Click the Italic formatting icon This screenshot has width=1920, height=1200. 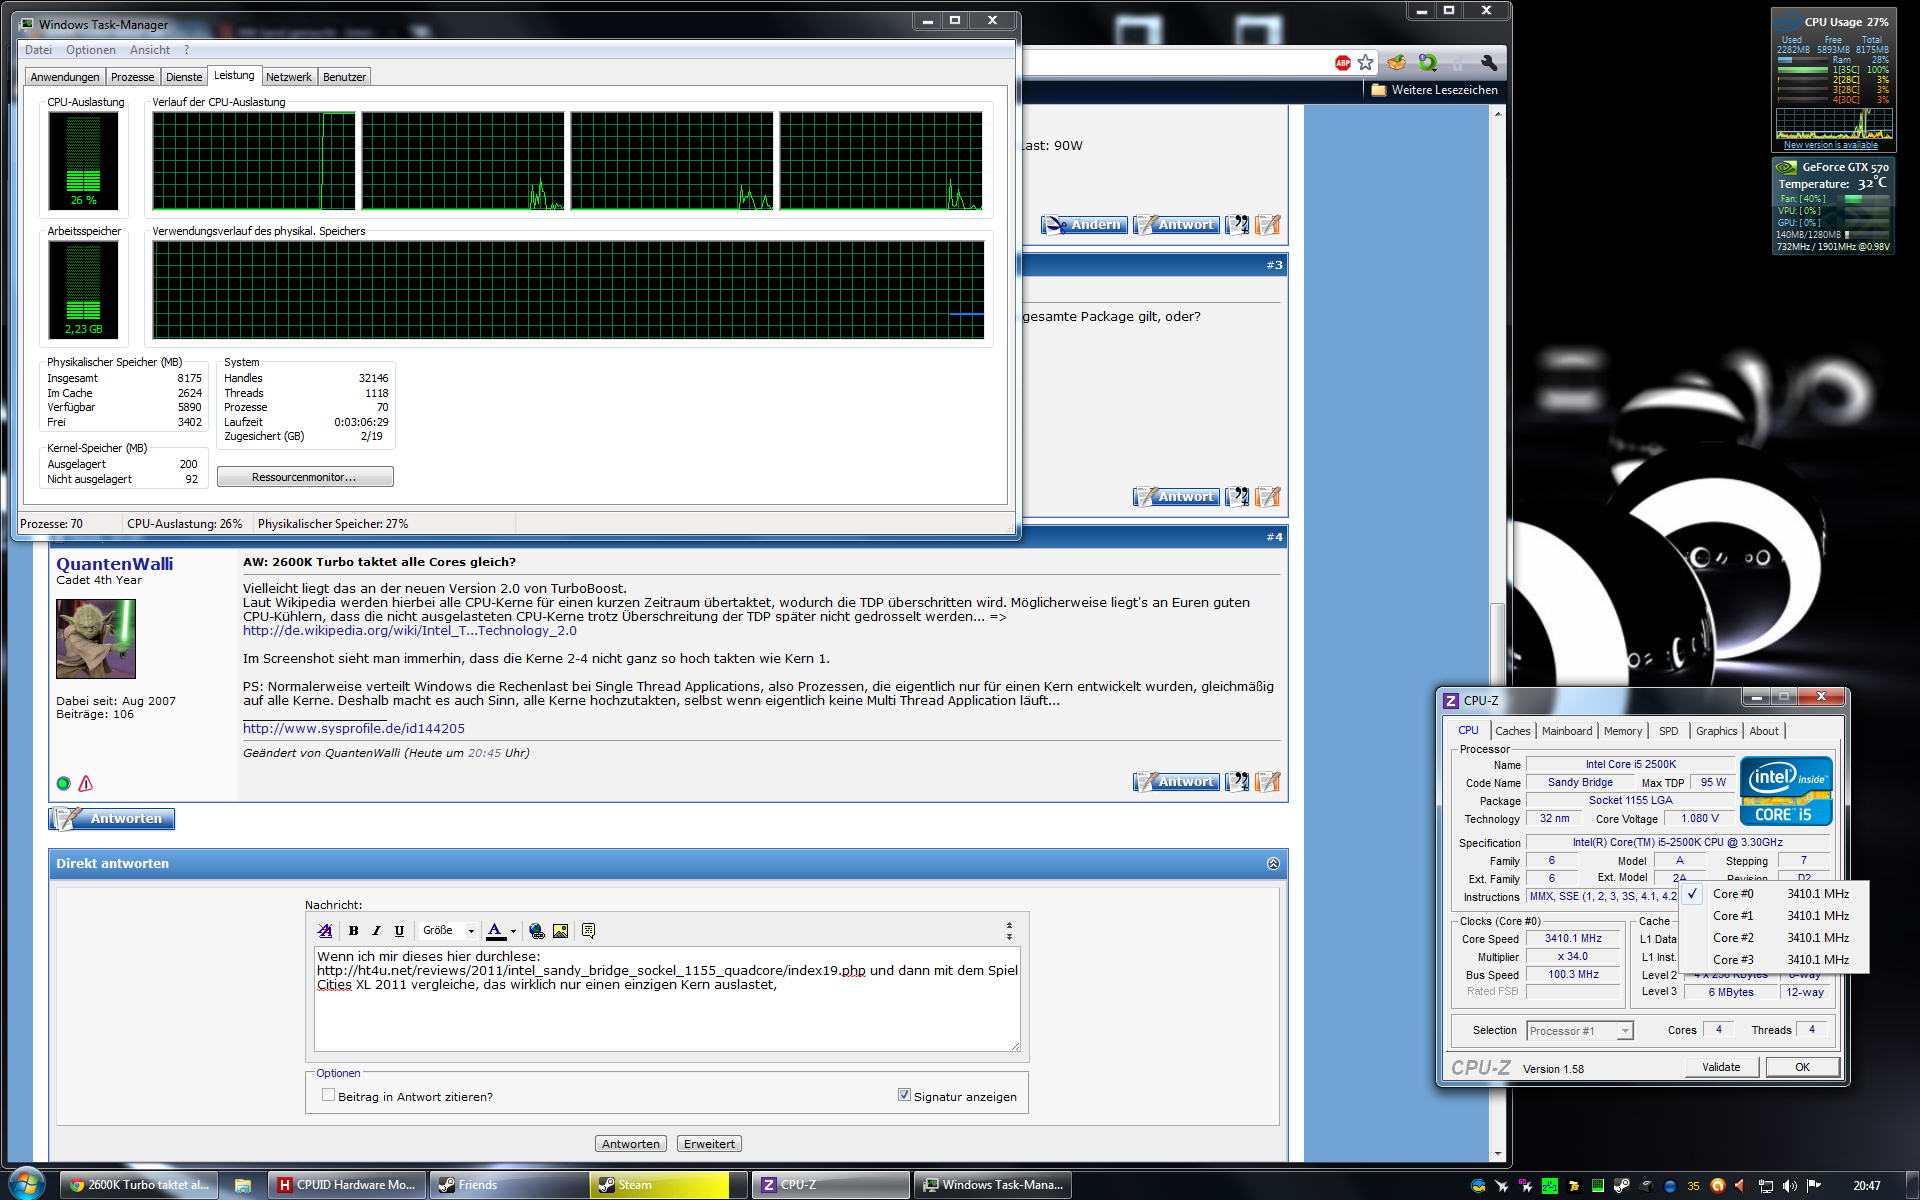pyautogui.click(x=376, y=931)
